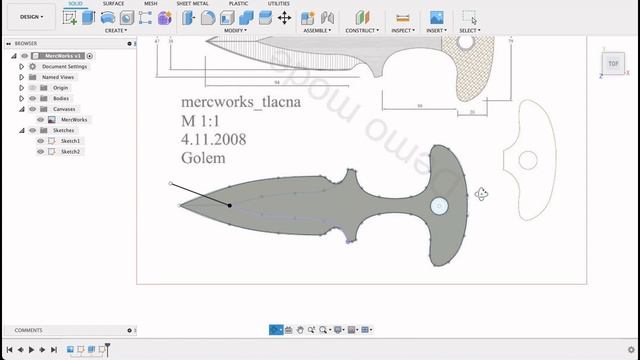Screen dimensions: 640x360
Task: Open the purple Create Form icon
Action: pyautogui.click(x=164, y=18)
